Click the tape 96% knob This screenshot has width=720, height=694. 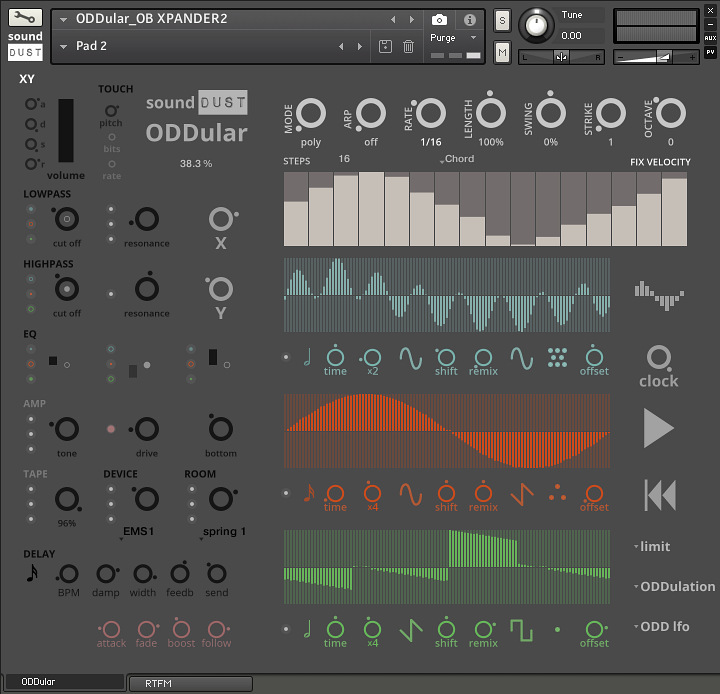67,499
